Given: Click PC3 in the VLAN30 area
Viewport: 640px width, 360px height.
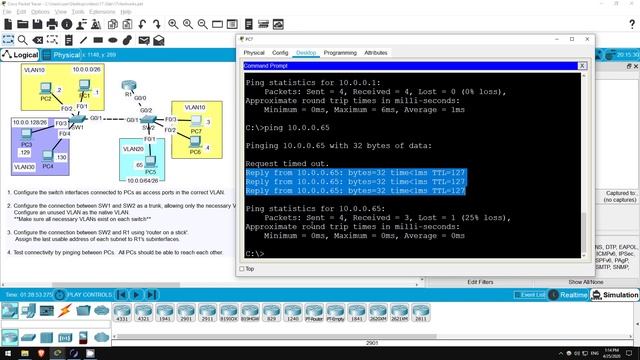Looking at the screenshot, I should tap(26, 134).
